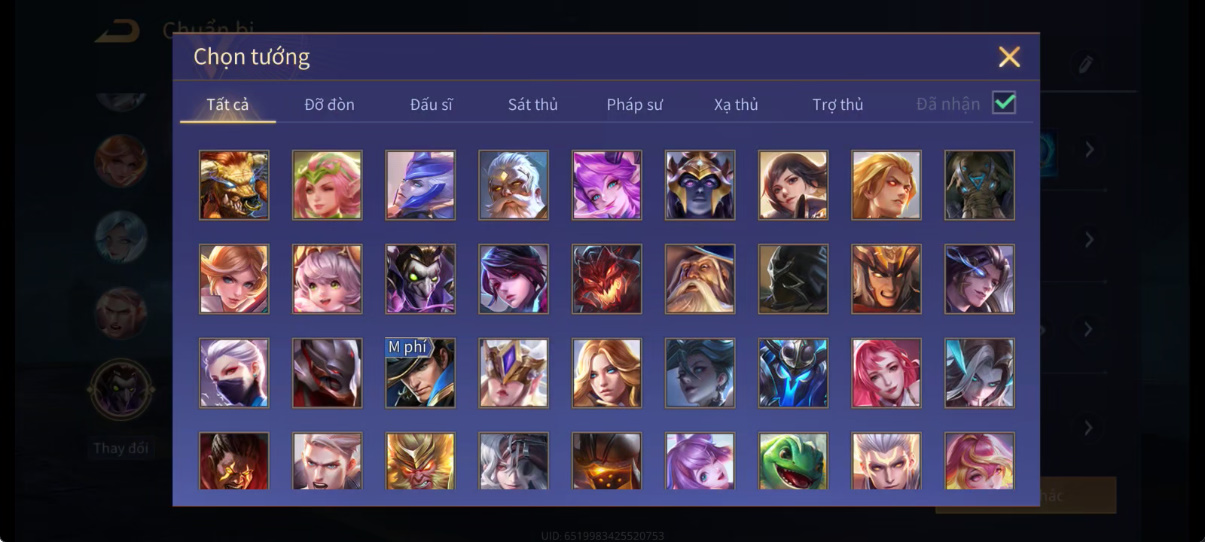Select the white-bearded old wizard hero

click(700, 279)
